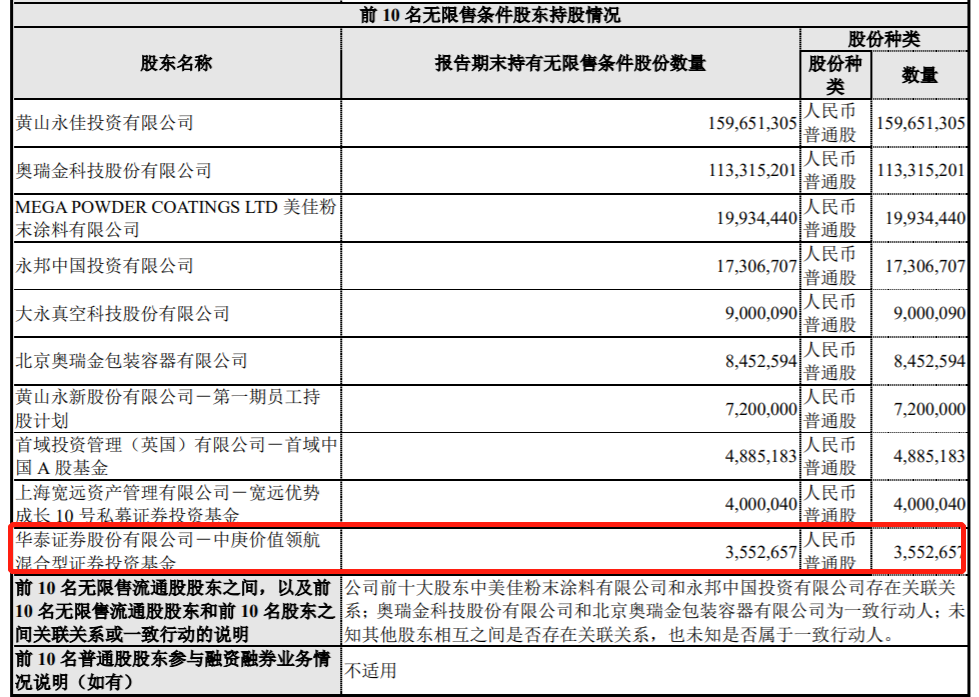Select 4,000,040 in the unrestricted shares held column
979x697 pixels.
pyautogui.click(x=761, y=504)
